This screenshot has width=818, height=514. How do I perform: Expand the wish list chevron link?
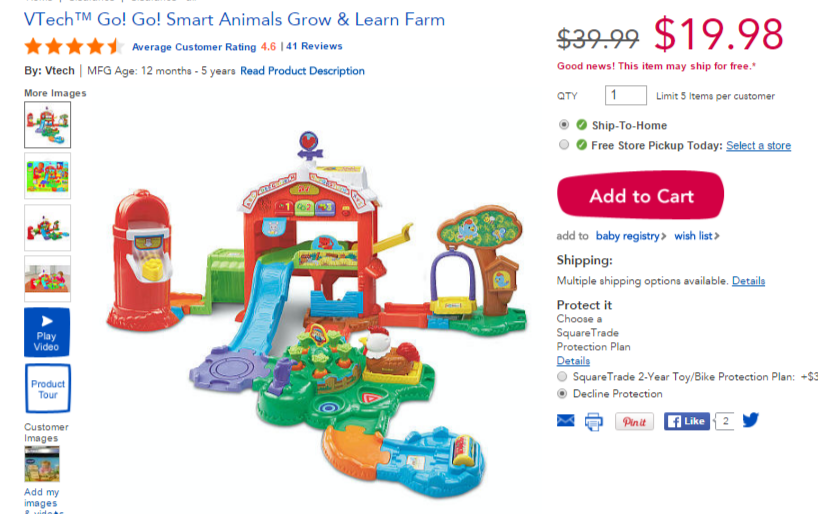click(697, 236)
